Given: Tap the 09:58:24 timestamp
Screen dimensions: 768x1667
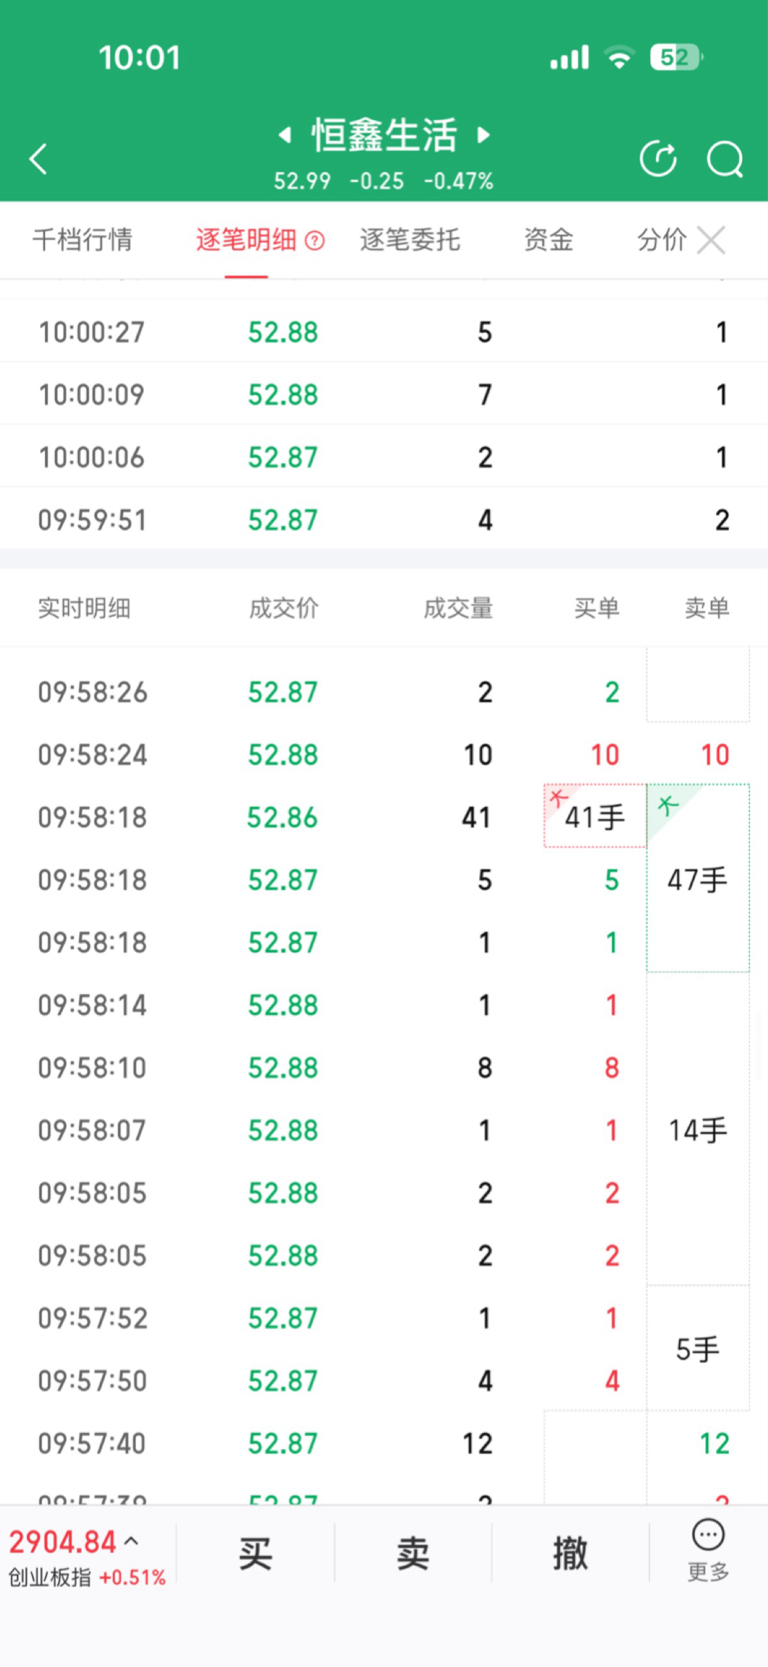Looking at the screenshot, I should coord(93,754).
